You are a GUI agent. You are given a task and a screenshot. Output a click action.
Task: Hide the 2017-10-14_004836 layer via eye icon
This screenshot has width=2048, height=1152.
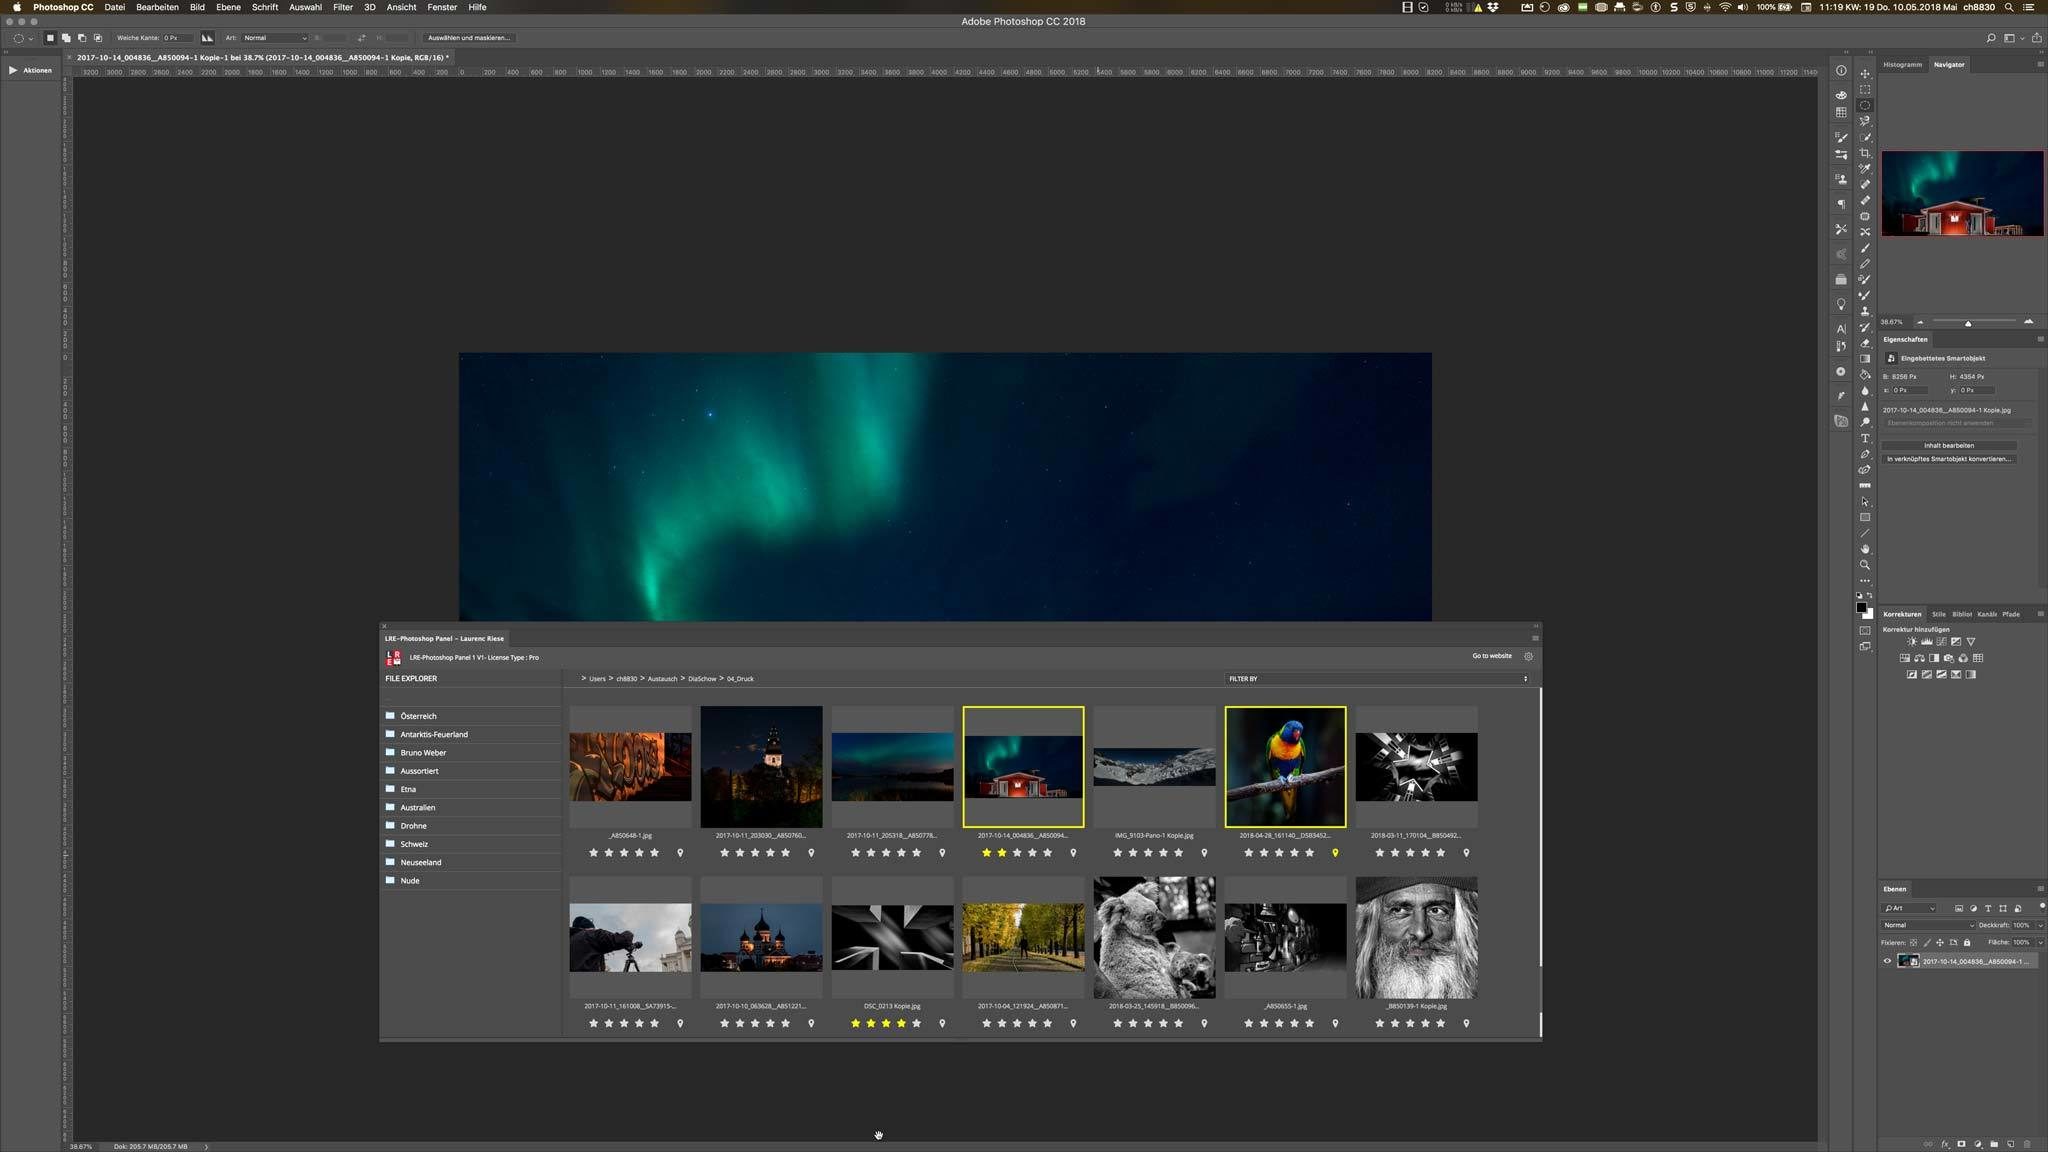(1887, 961)
